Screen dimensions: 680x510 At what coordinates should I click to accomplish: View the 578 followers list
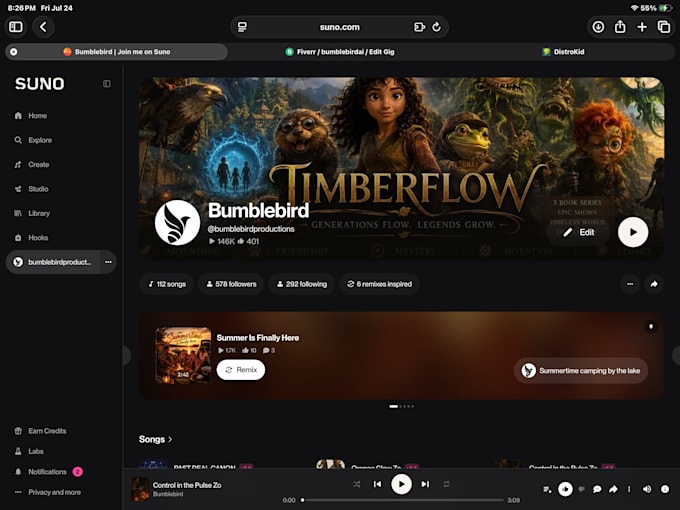pyautogui.click(x=232, y=284)
